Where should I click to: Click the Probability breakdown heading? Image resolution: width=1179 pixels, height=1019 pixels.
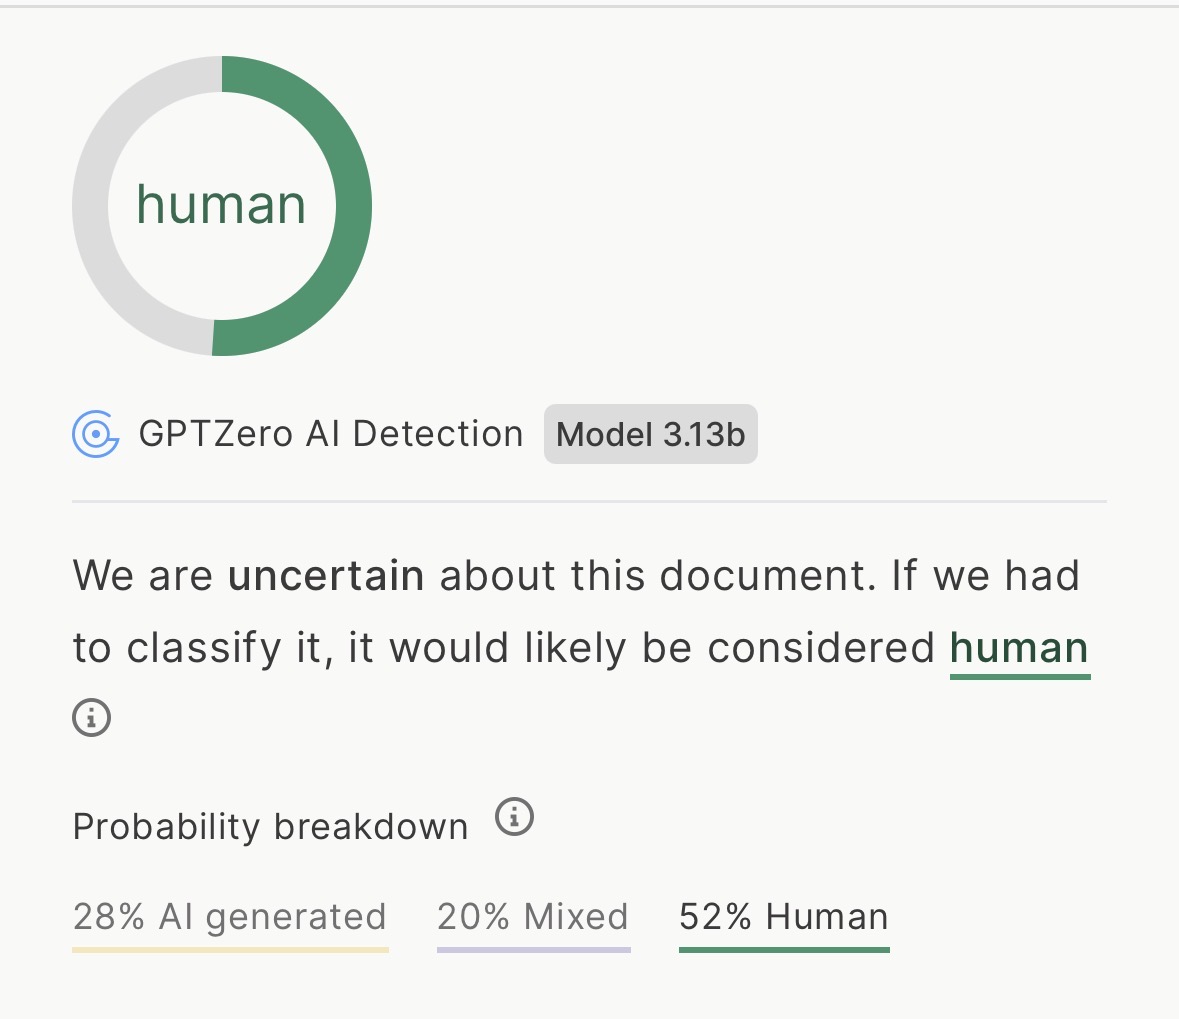(270, 827)
